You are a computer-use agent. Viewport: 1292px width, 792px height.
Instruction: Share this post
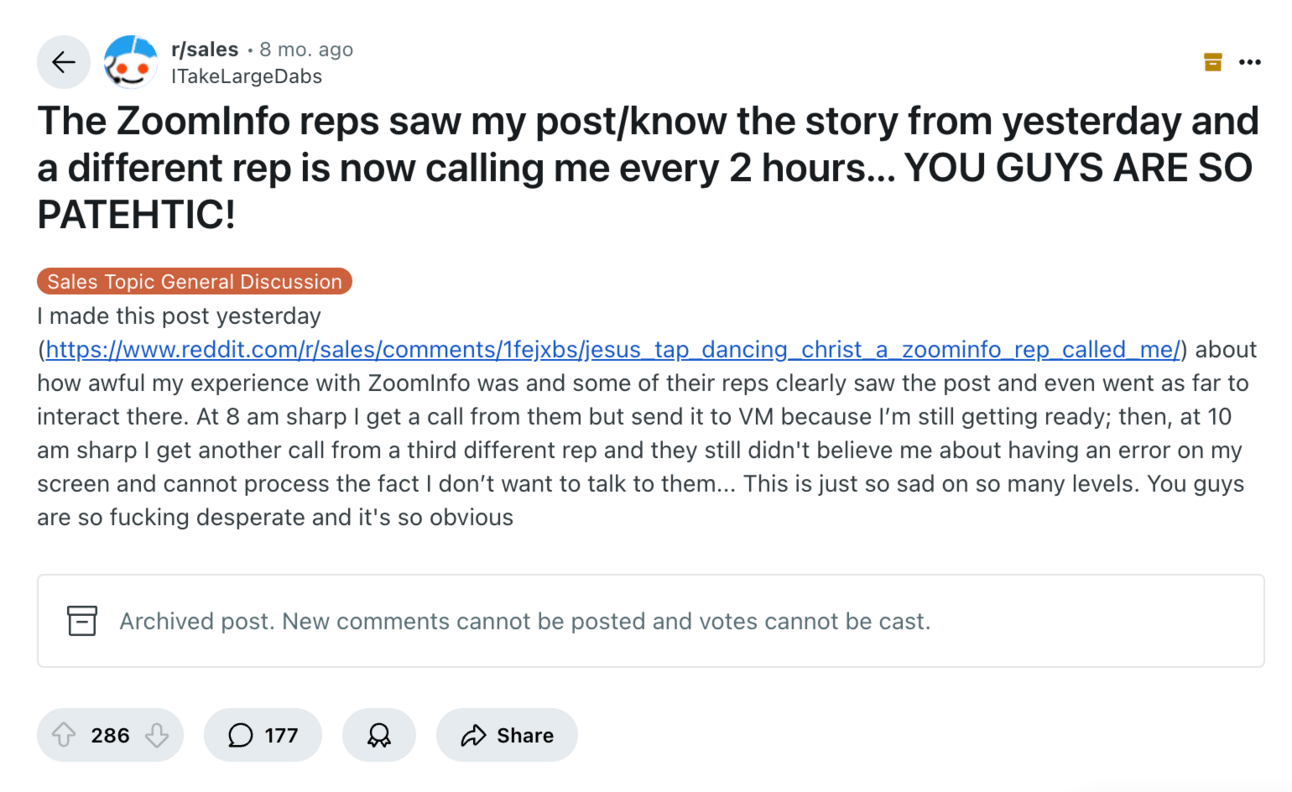tap(507, 735)
